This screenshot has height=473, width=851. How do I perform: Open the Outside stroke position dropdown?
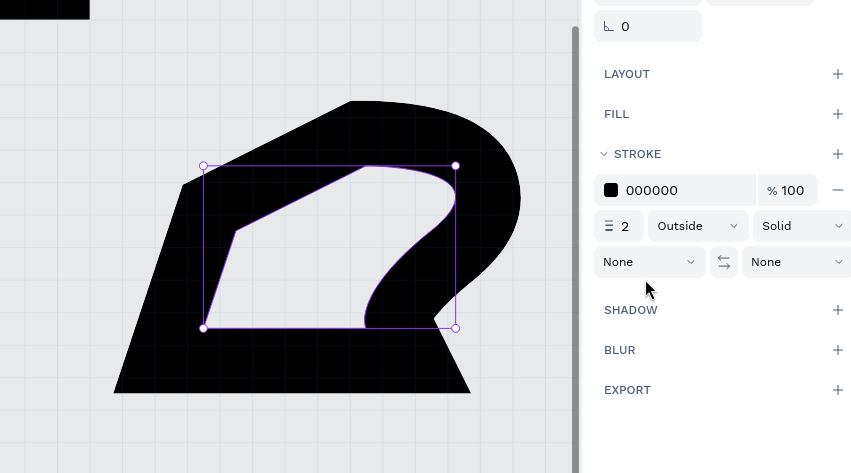698,226
